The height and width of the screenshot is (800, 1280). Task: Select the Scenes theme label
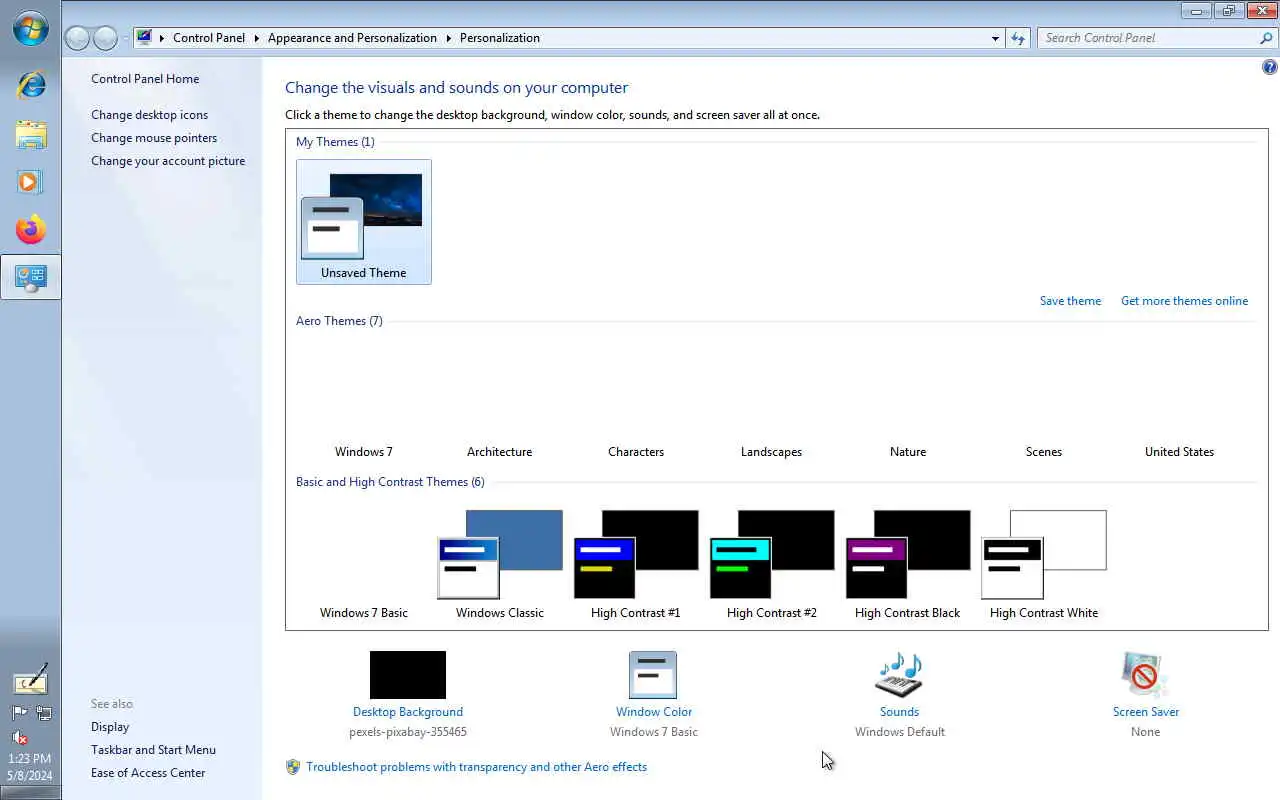pyautogui.click(x=1044, y=452)
